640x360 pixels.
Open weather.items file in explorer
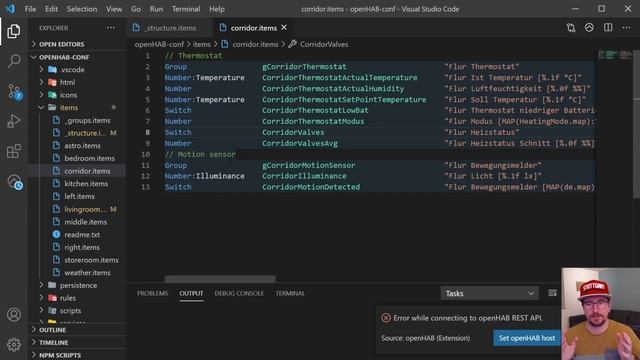(x=78, y=272)
